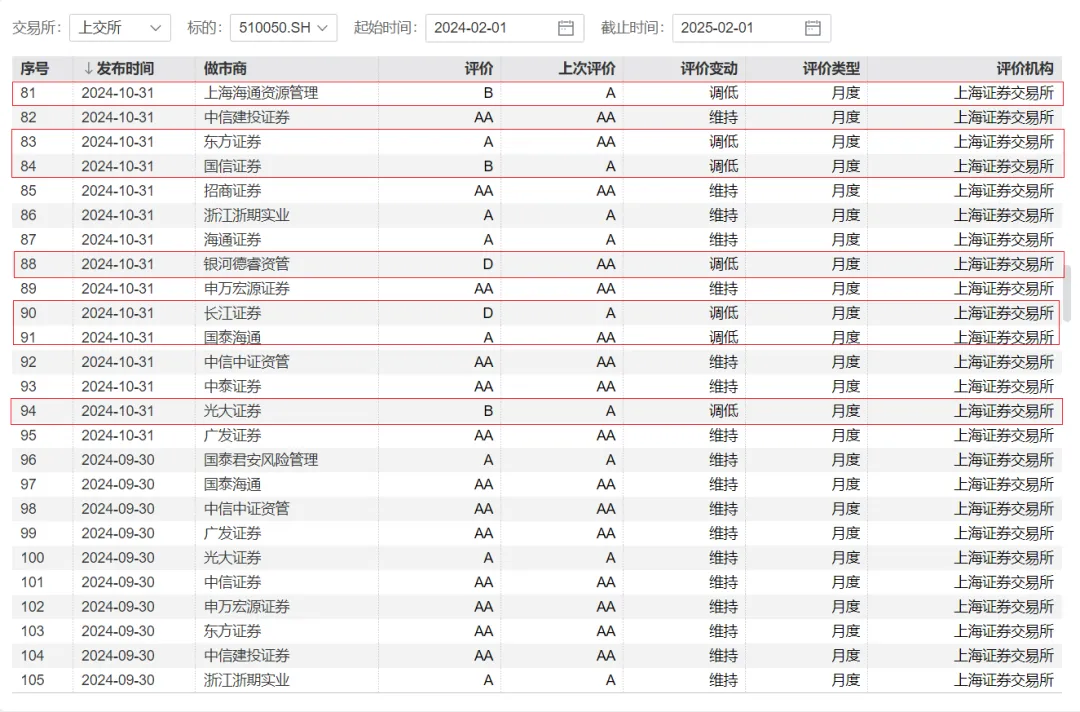Select 东方证券 in row 83

click(232, 142)
